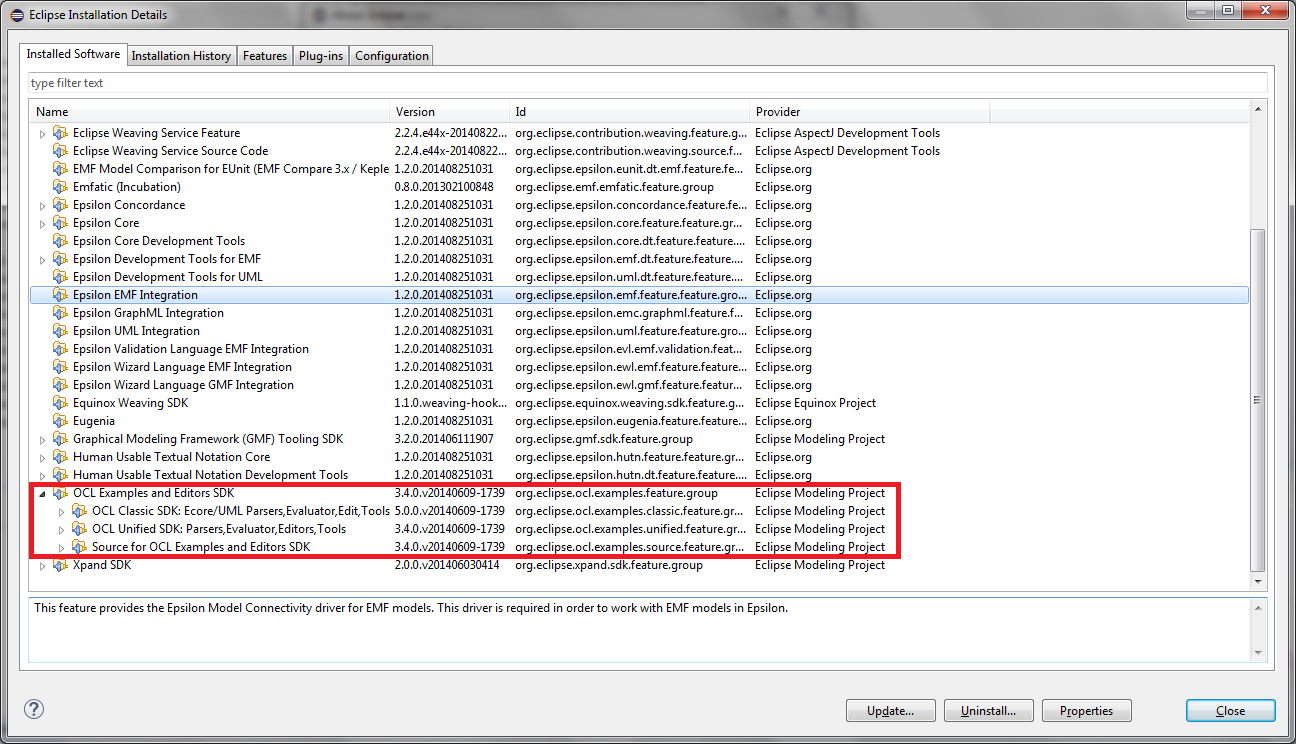
Task: Click the Epsilon Core feature icon
Action: (61, 223)
